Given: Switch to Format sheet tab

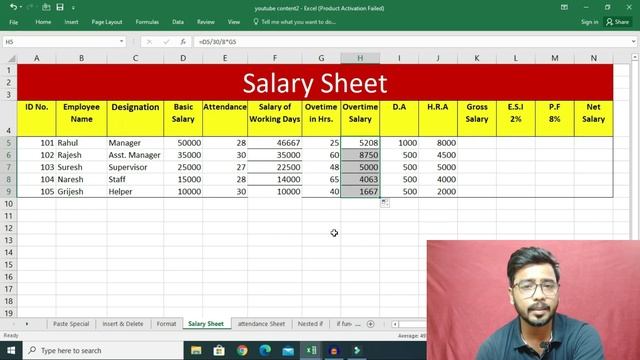Looking at the screenshot, I should tap(167, 324).
